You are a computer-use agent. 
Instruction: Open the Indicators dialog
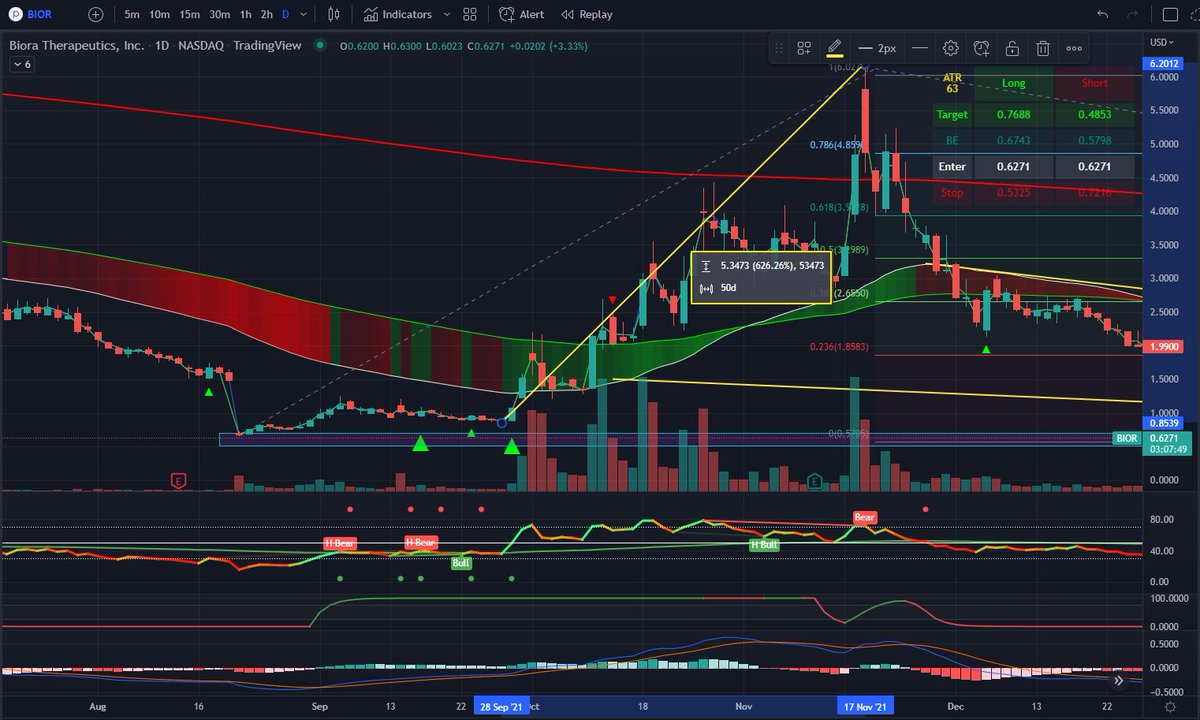(x=398, y=15)
